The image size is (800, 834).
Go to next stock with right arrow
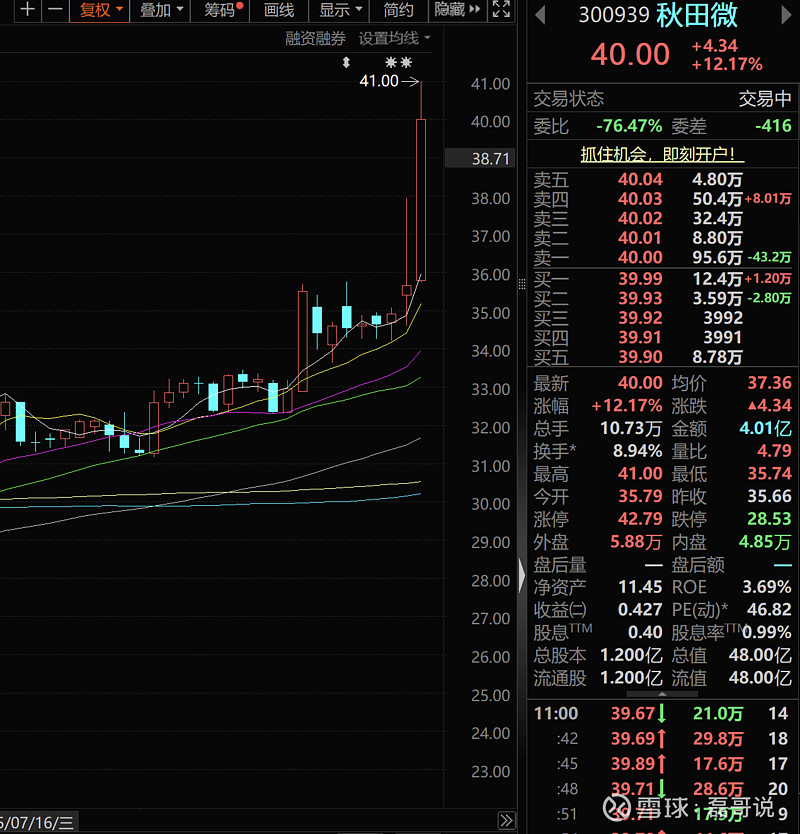[x=786, y=15]
